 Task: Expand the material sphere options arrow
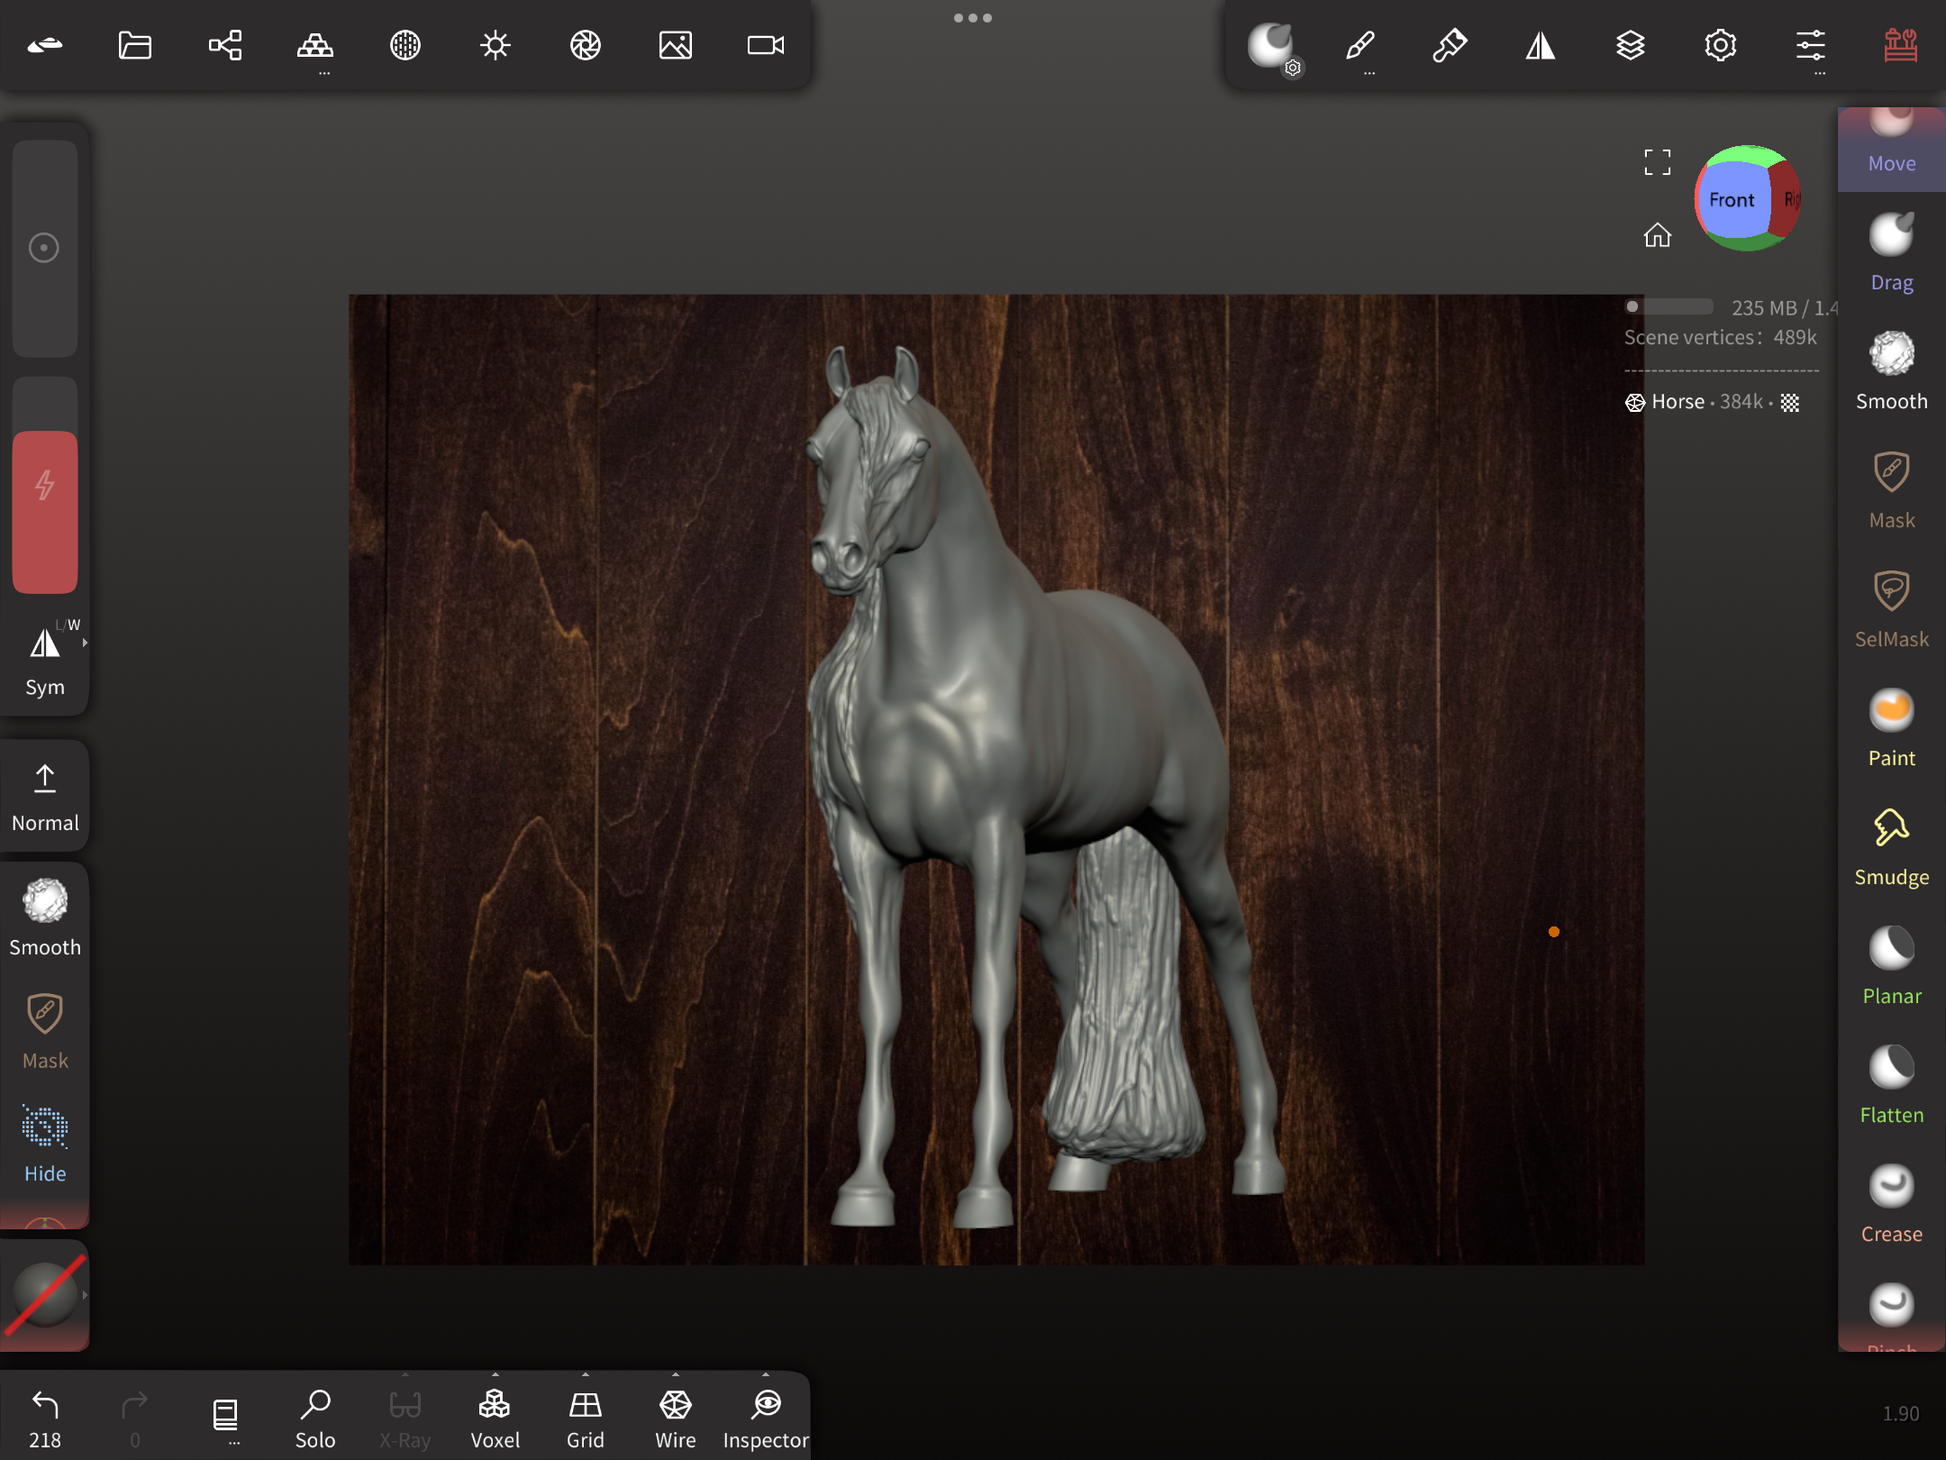[85, 1295]
